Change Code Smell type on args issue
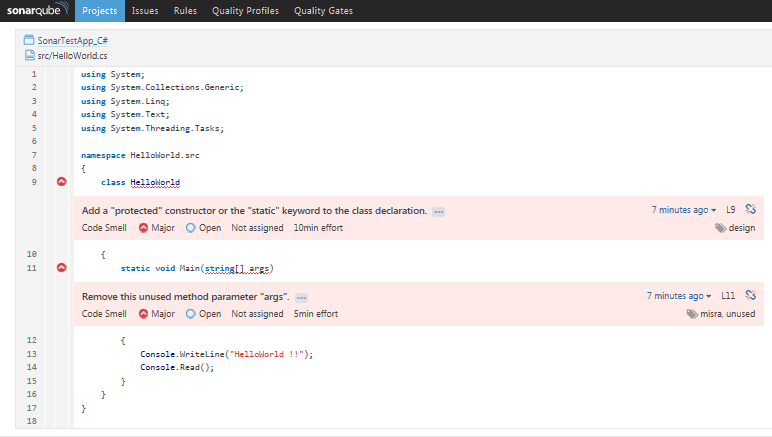 (x=104, y=314)
